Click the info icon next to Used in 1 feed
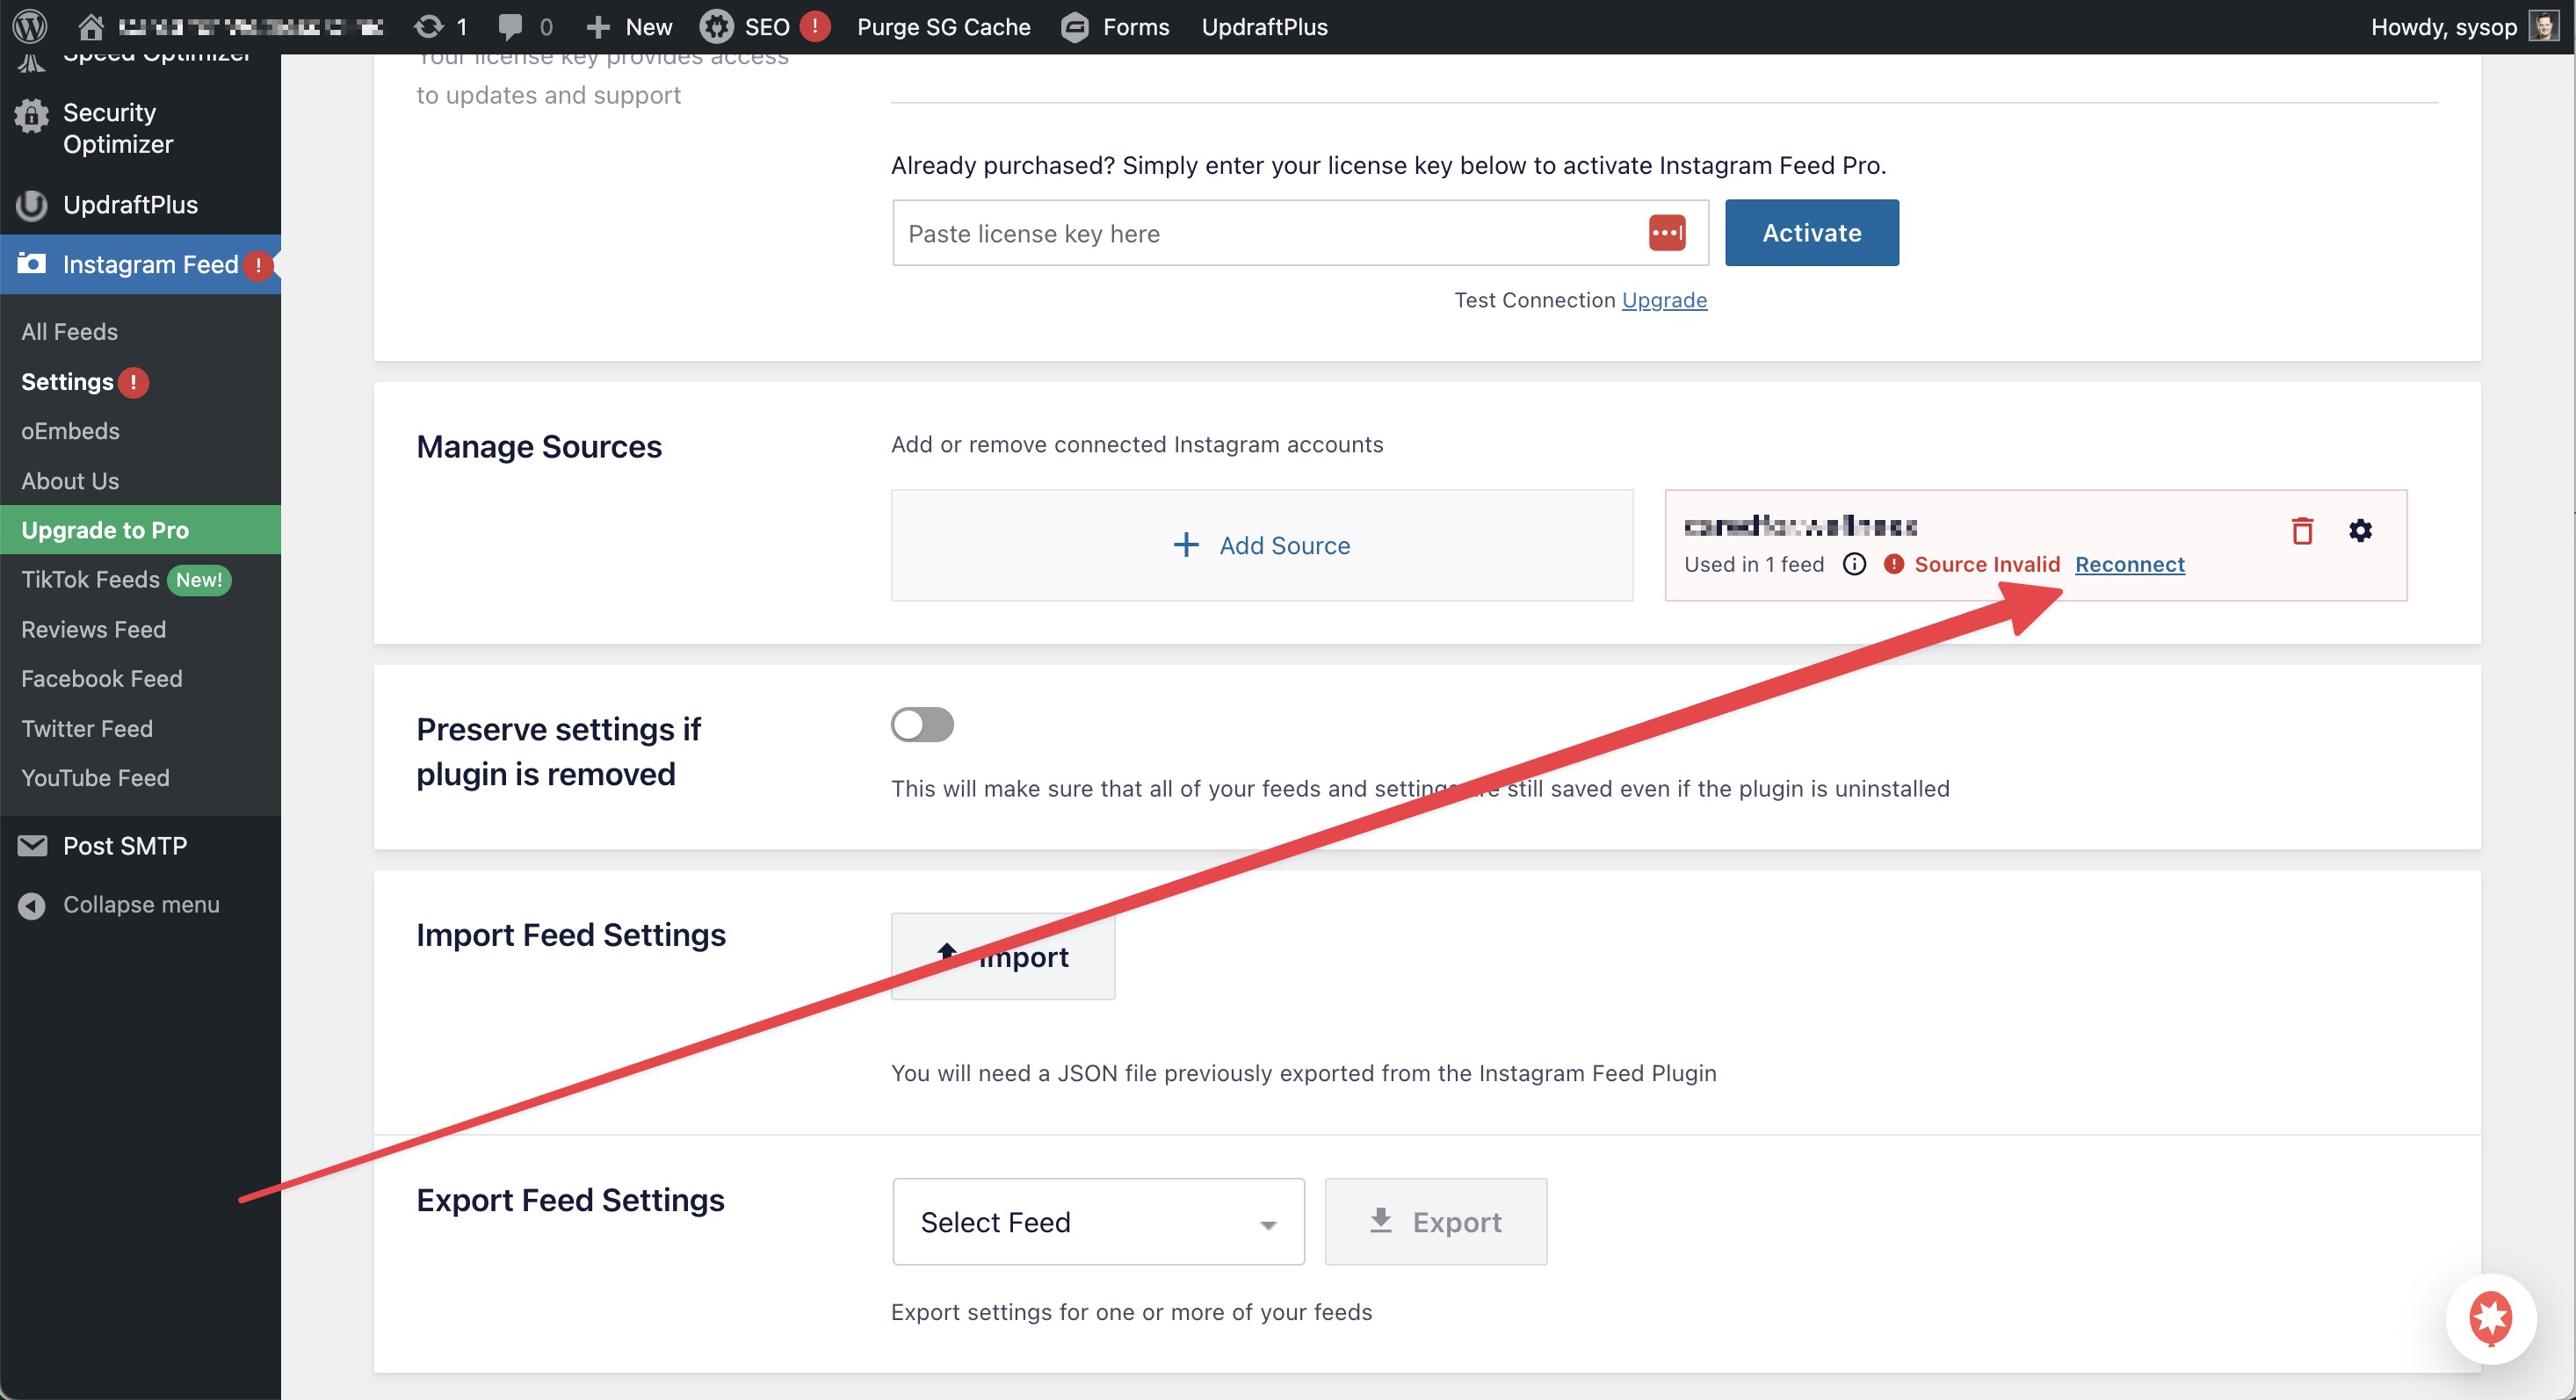 pos(1854,564)
